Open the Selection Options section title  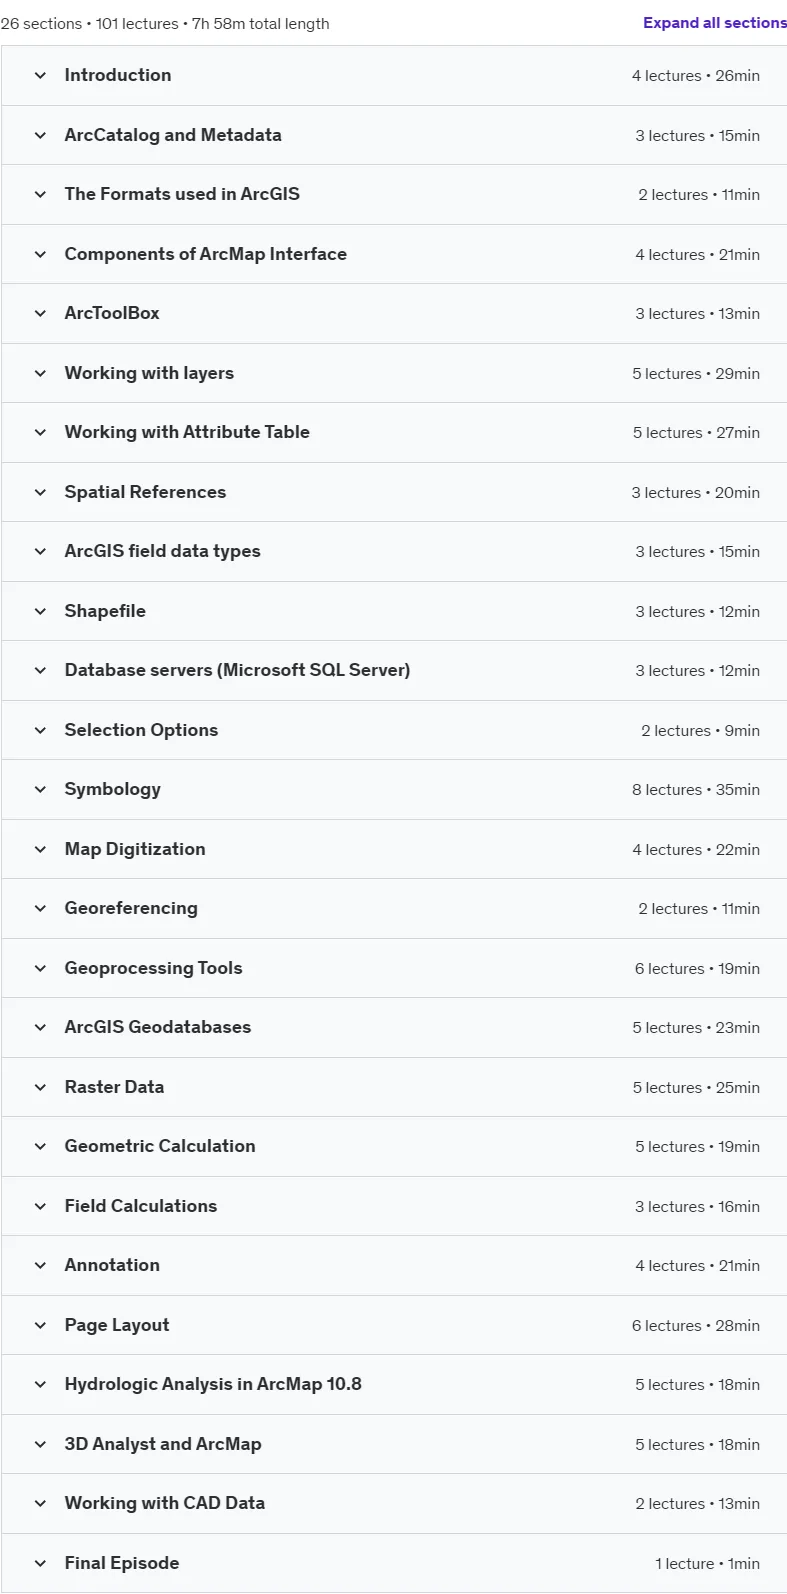141,730
